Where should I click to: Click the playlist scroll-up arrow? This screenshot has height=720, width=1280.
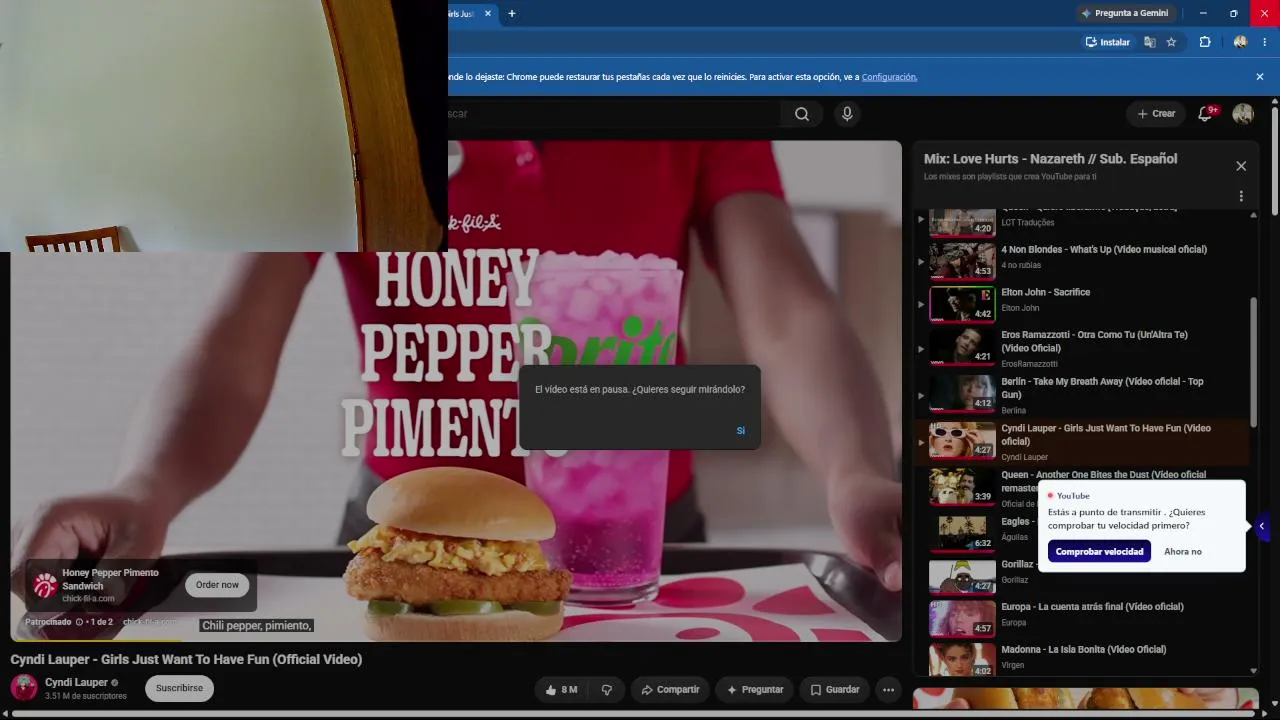(x=1254, y=215)
